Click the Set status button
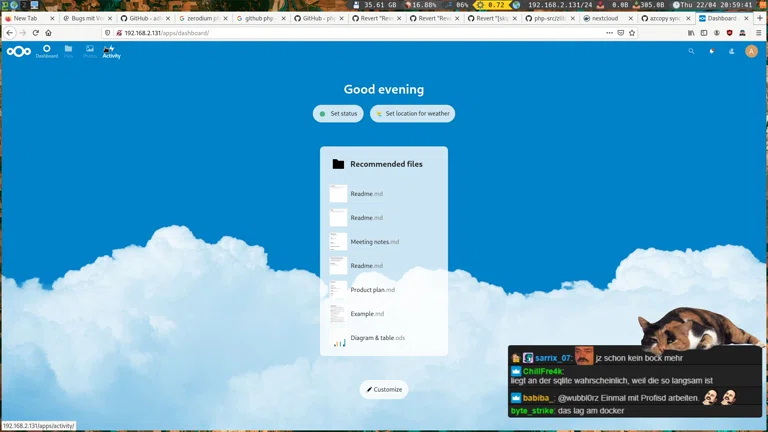Viewport: 768px width, 432px height. pos(338,114)
